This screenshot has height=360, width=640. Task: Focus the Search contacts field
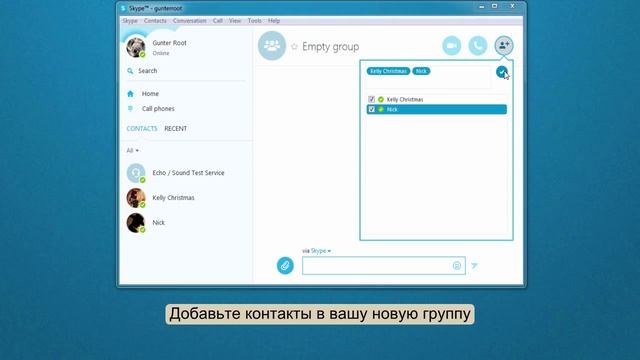186,71
